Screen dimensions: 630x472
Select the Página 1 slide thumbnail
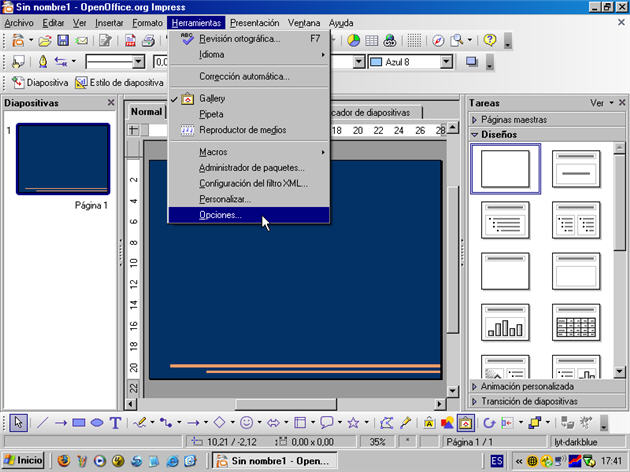pos(63,160)
